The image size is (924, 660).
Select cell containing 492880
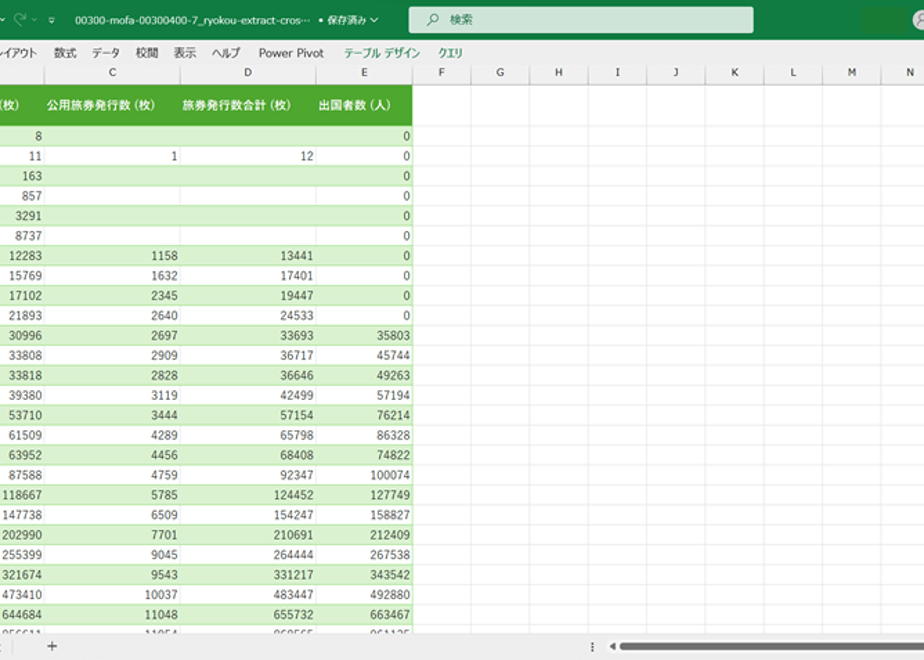364,595
